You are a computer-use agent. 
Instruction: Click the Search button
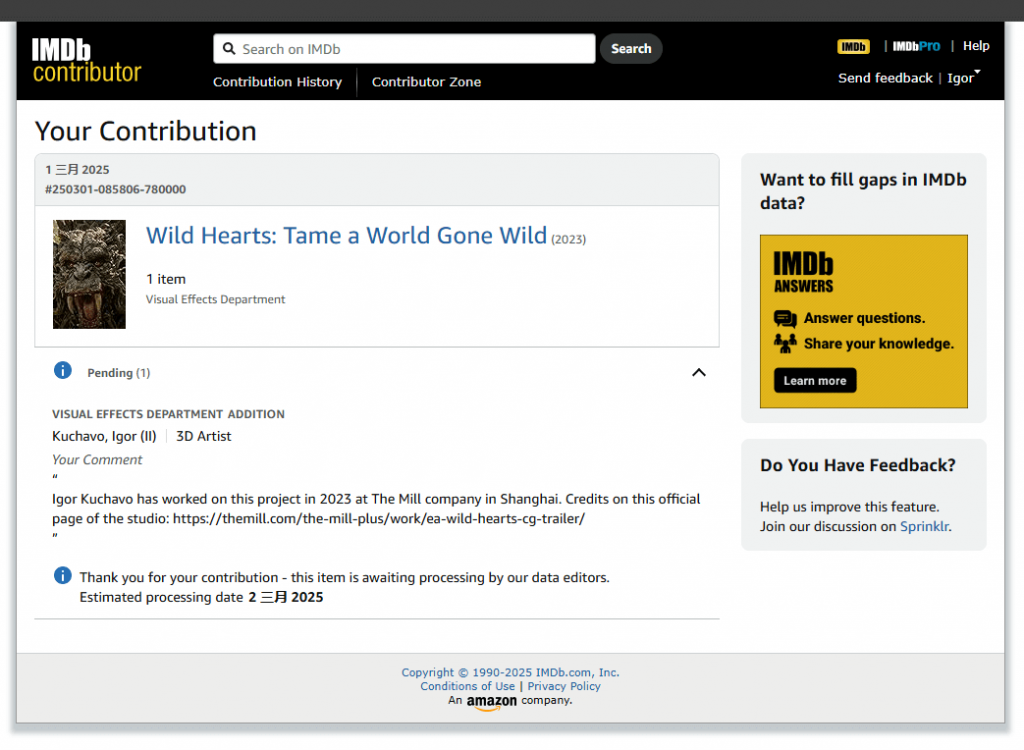point(631,49)
